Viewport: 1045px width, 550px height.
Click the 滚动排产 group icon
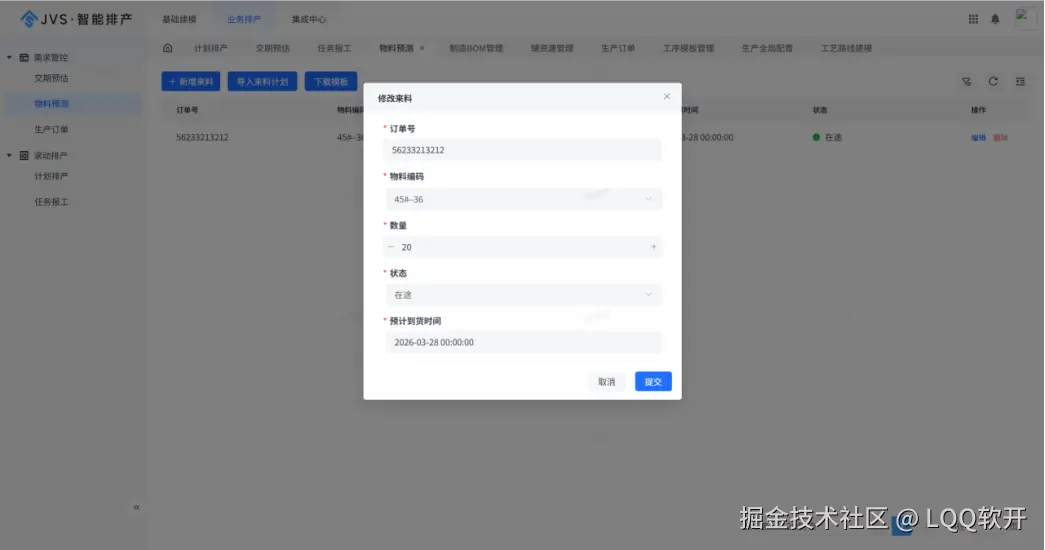tap(24, 155)
